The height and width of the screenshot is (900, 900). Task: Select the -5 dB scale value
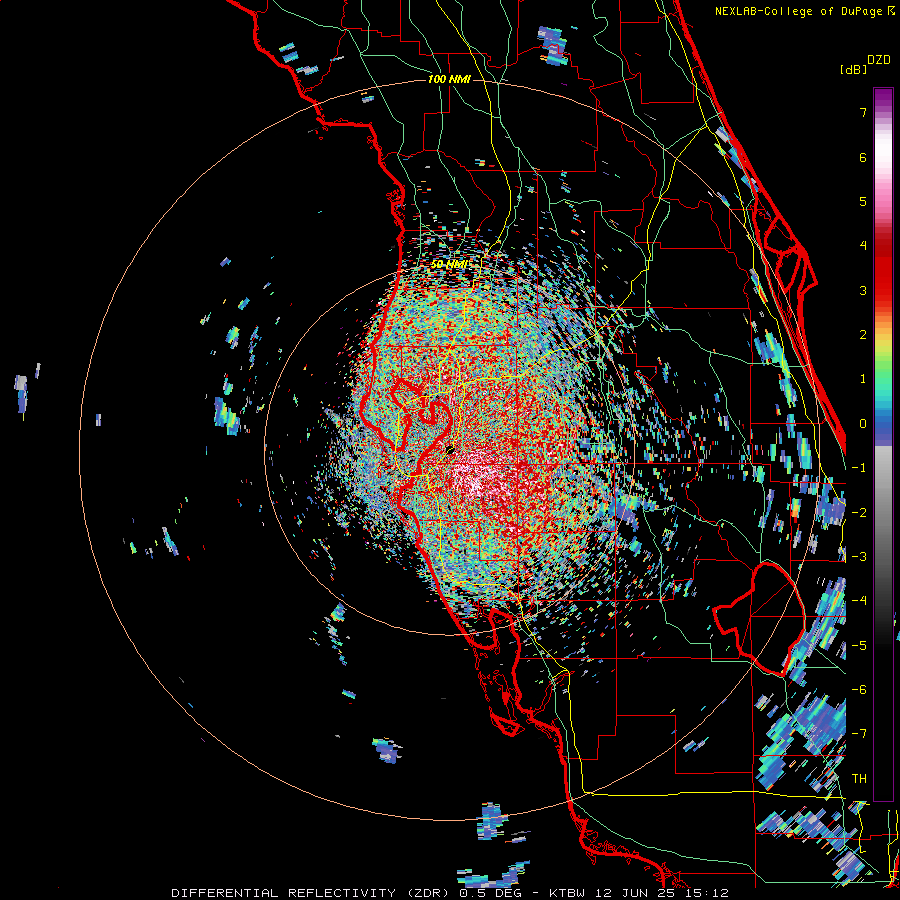point(859,645)
